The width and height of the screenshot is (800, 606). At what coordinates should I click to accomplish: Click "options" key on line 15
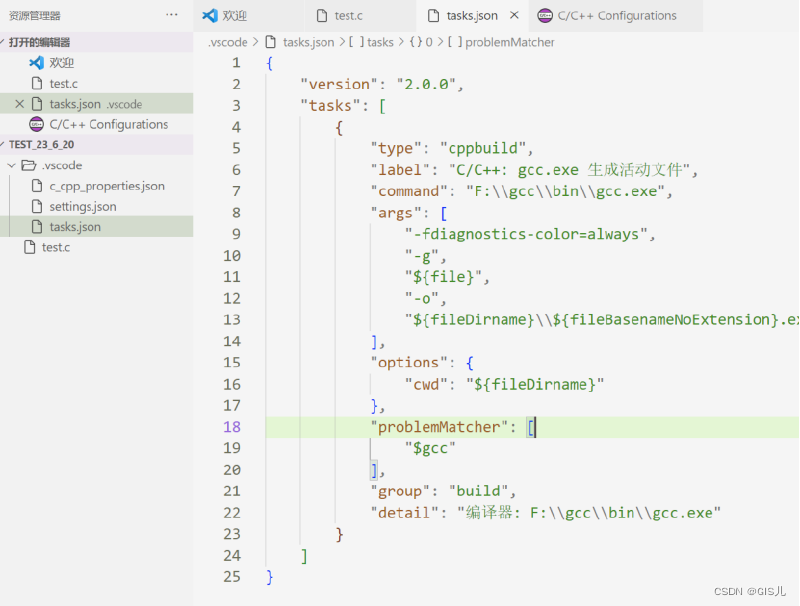click(x=409, y=363)
